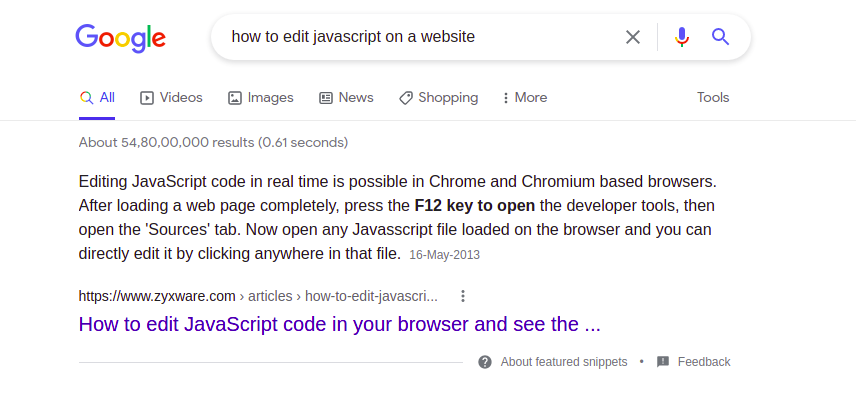Image resolution: width=856 pixels, height=393 pixels.
Task: Click the Shopping tag icon
Action: (x=406, y=98)
